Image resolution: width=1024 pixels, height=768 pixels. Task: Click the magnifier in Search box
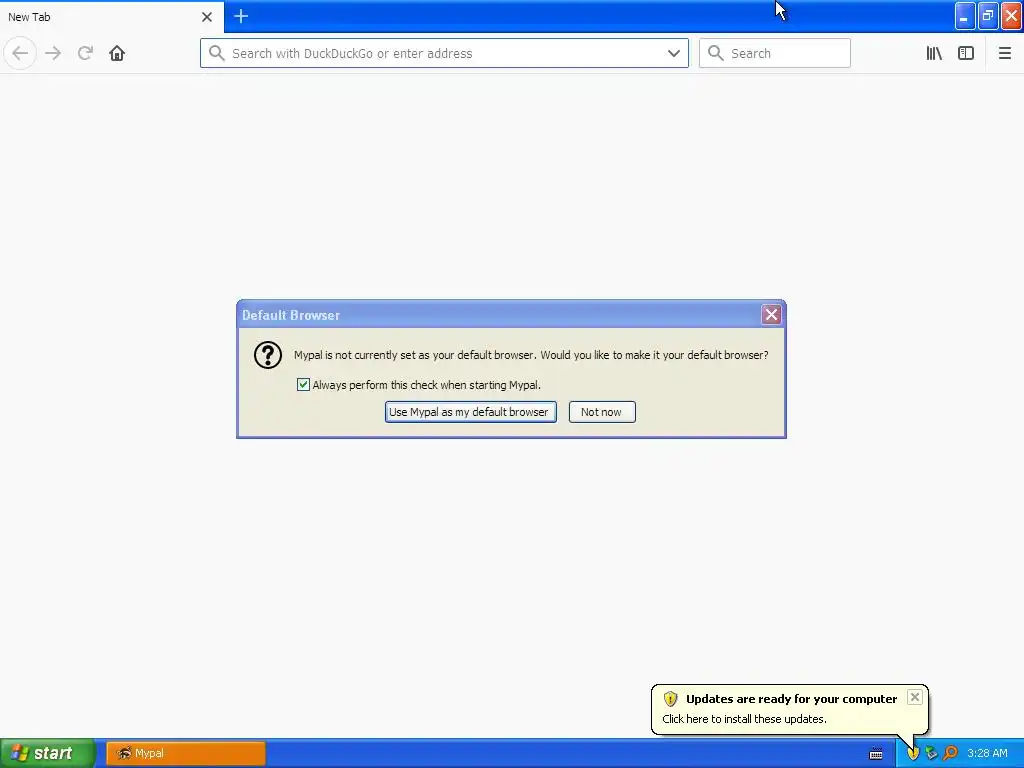click(716, 53)
